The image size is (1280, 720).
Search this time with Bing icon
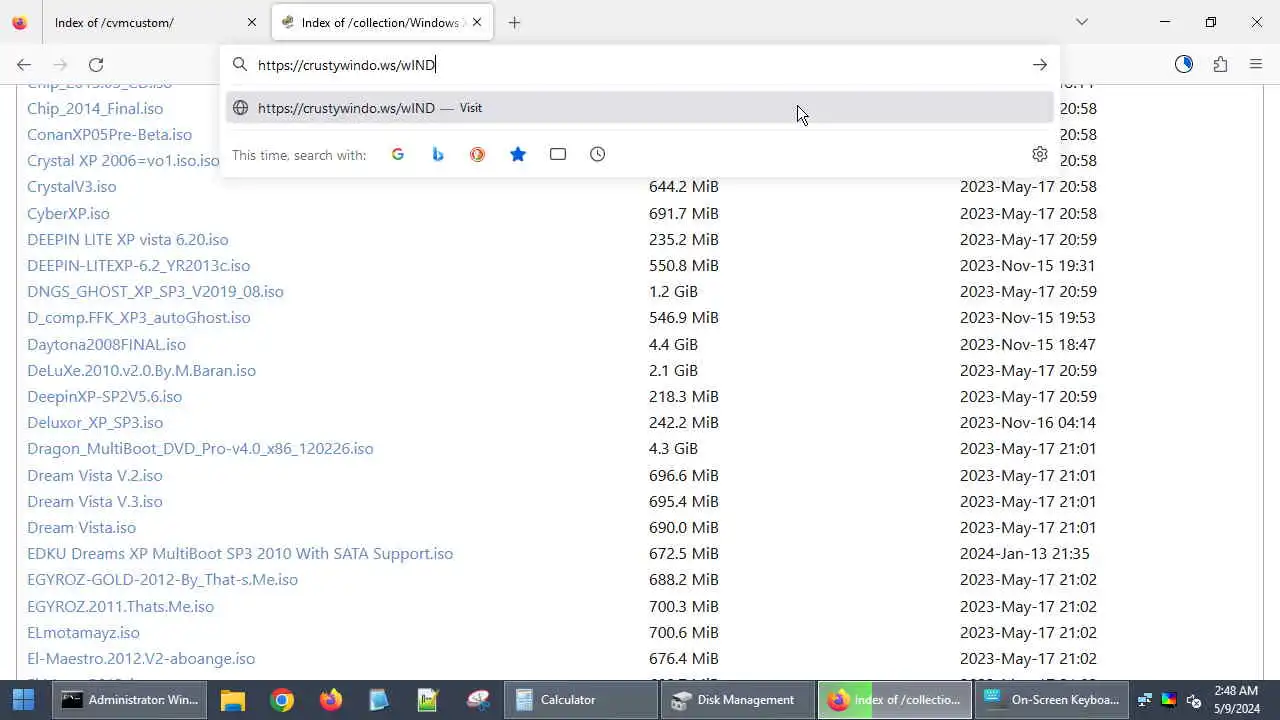click(438, 154)
